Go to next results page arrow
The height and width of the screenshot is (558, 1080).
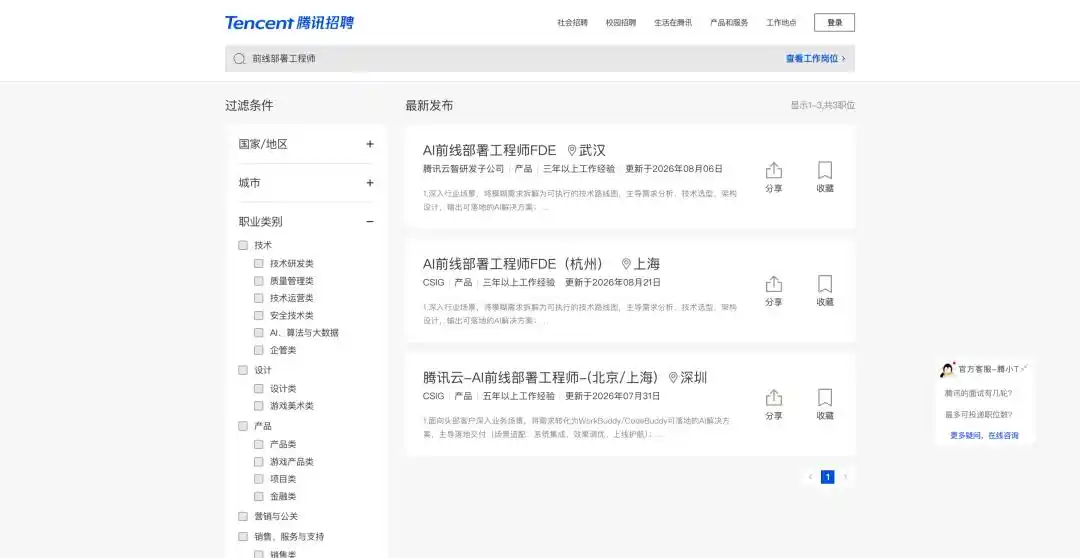coord(845,477)
